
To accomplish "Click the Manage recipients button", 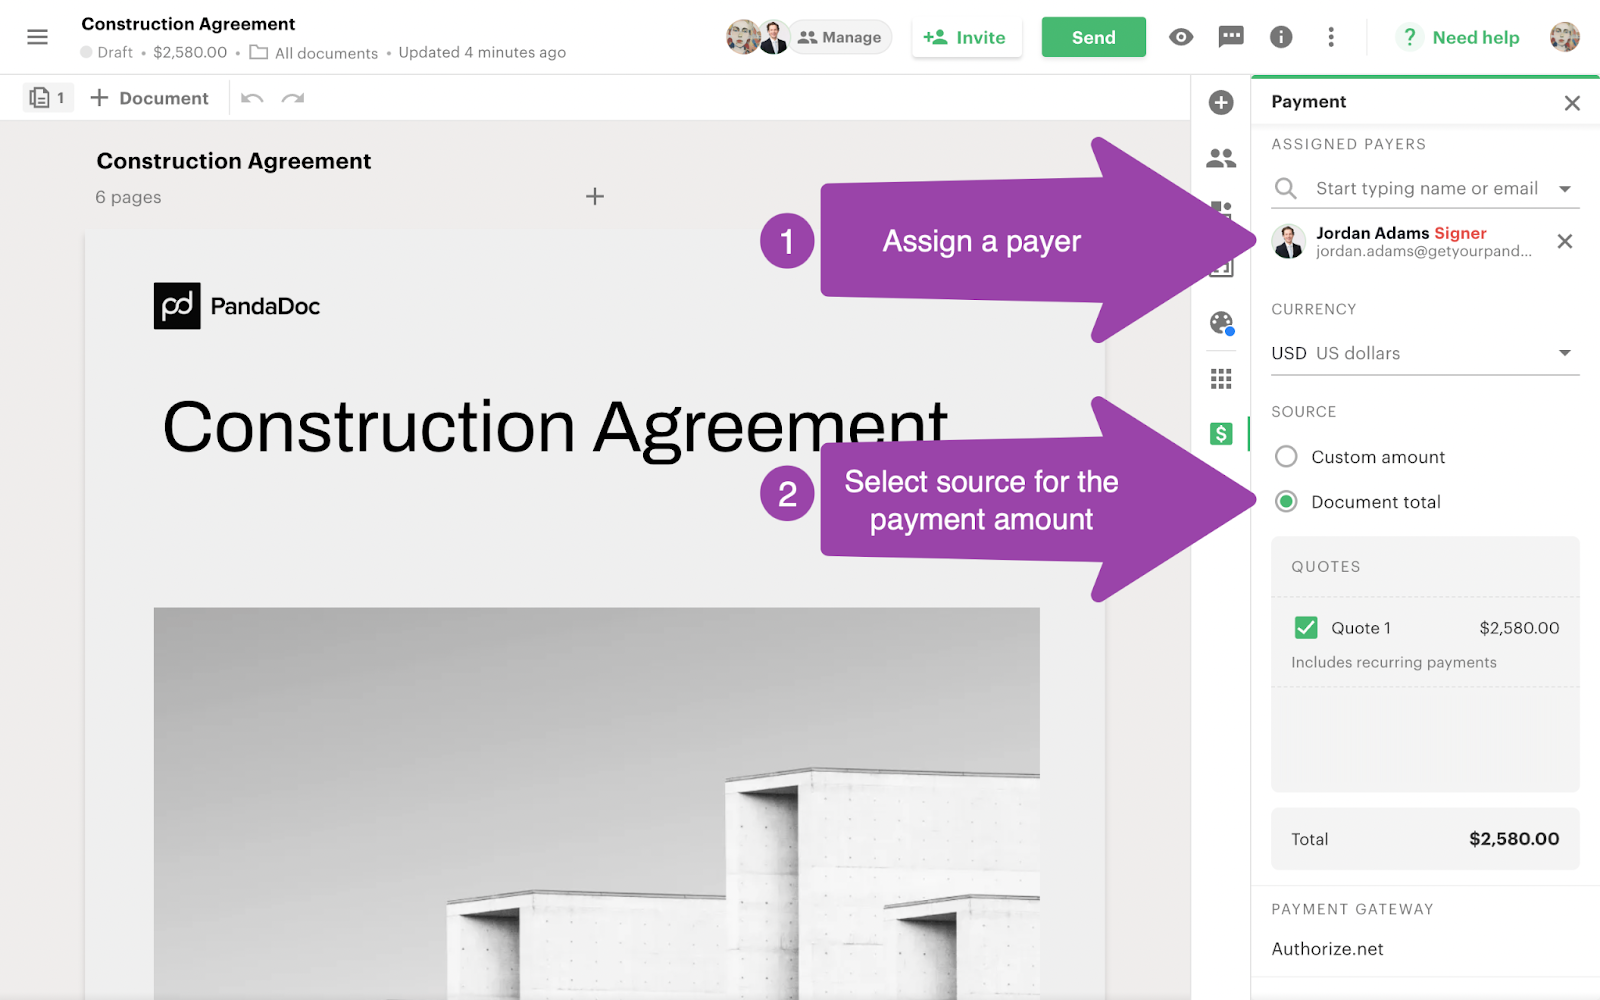I will pos(840,38).
